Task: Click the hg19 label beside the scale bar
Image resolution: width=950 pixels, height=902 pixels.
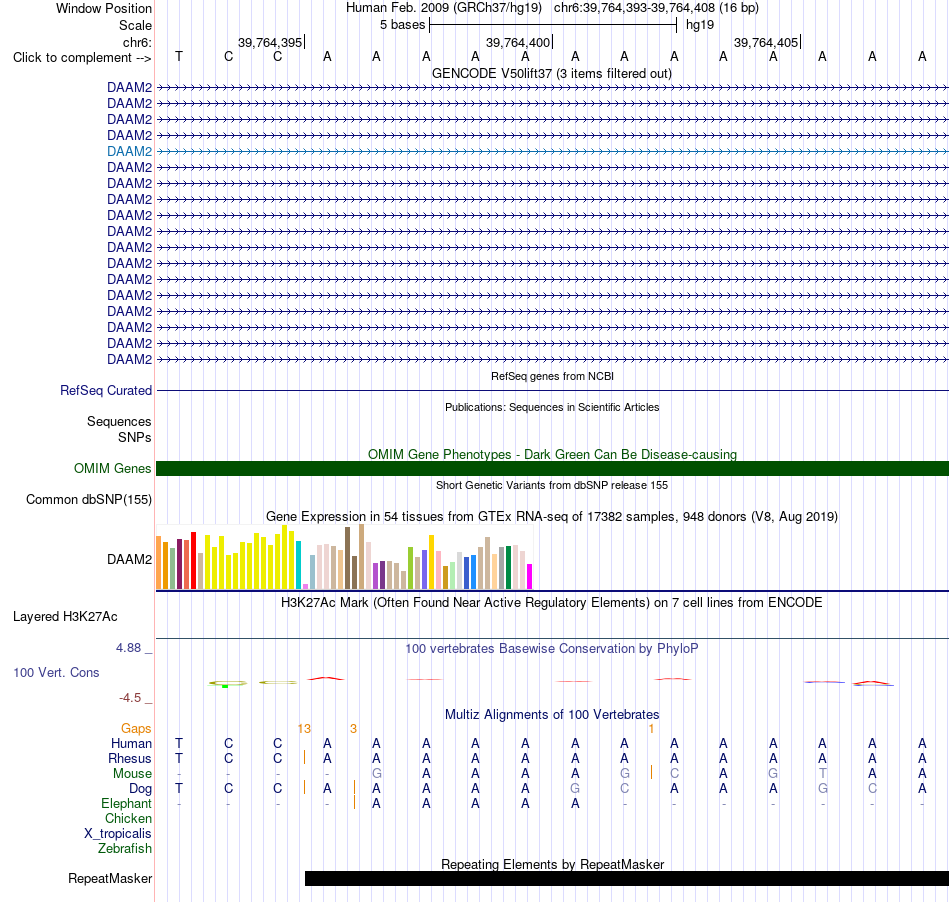Action: 700,25
